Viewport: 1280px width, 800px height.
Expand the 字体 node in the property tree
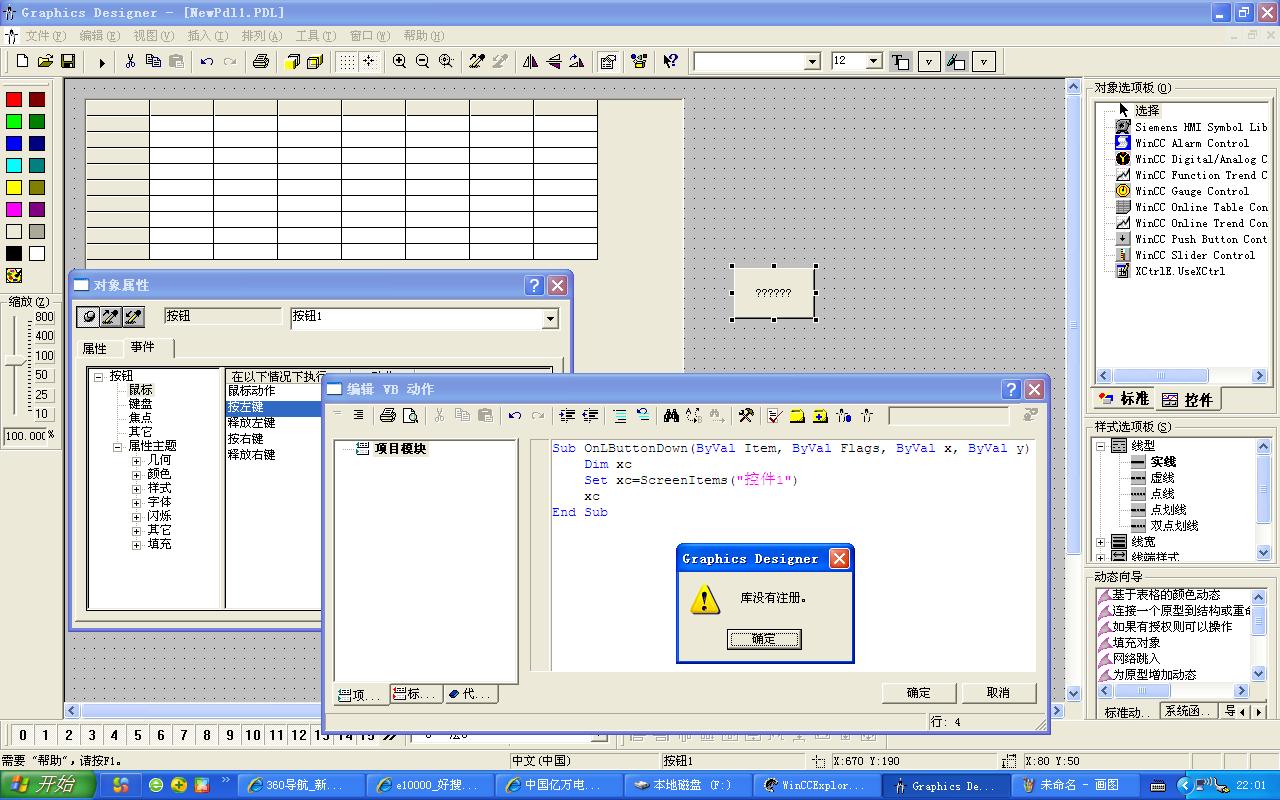[x=136, y=502]
